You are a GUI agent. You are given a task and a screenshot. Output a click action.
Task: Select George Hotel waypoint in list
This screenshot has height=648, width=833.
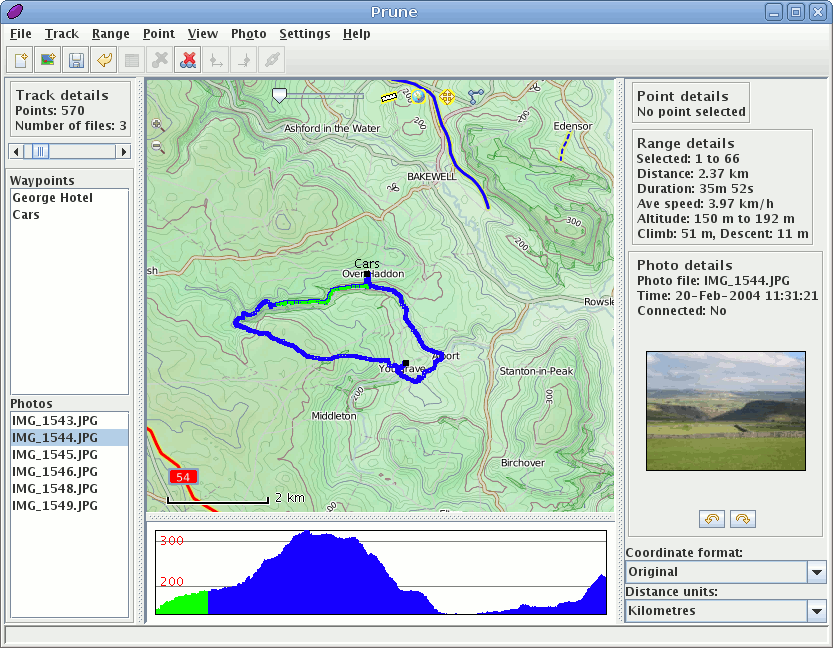pyautogui.click(x=53, y=198)
